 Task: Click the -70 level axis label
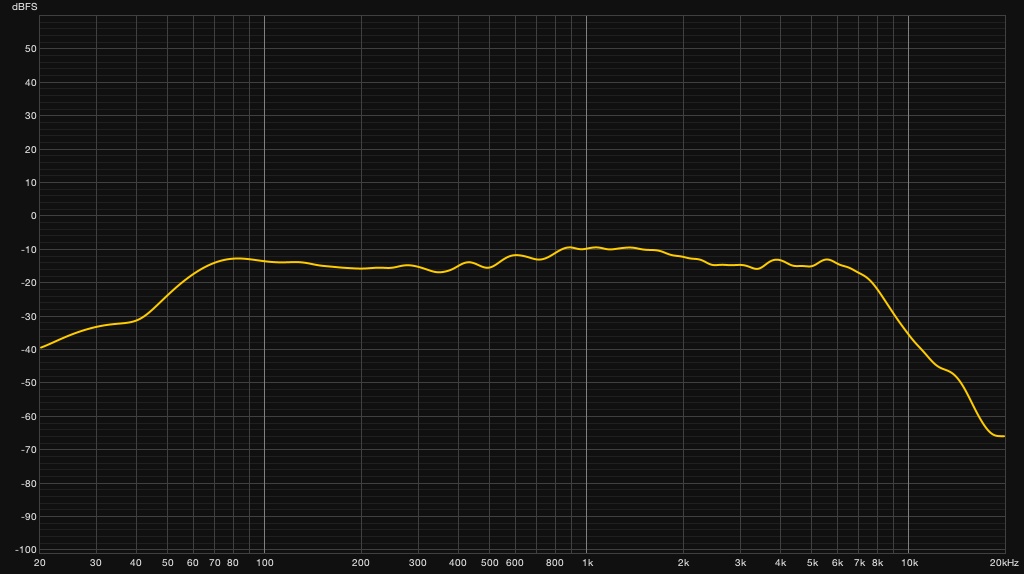click(29, 450)
